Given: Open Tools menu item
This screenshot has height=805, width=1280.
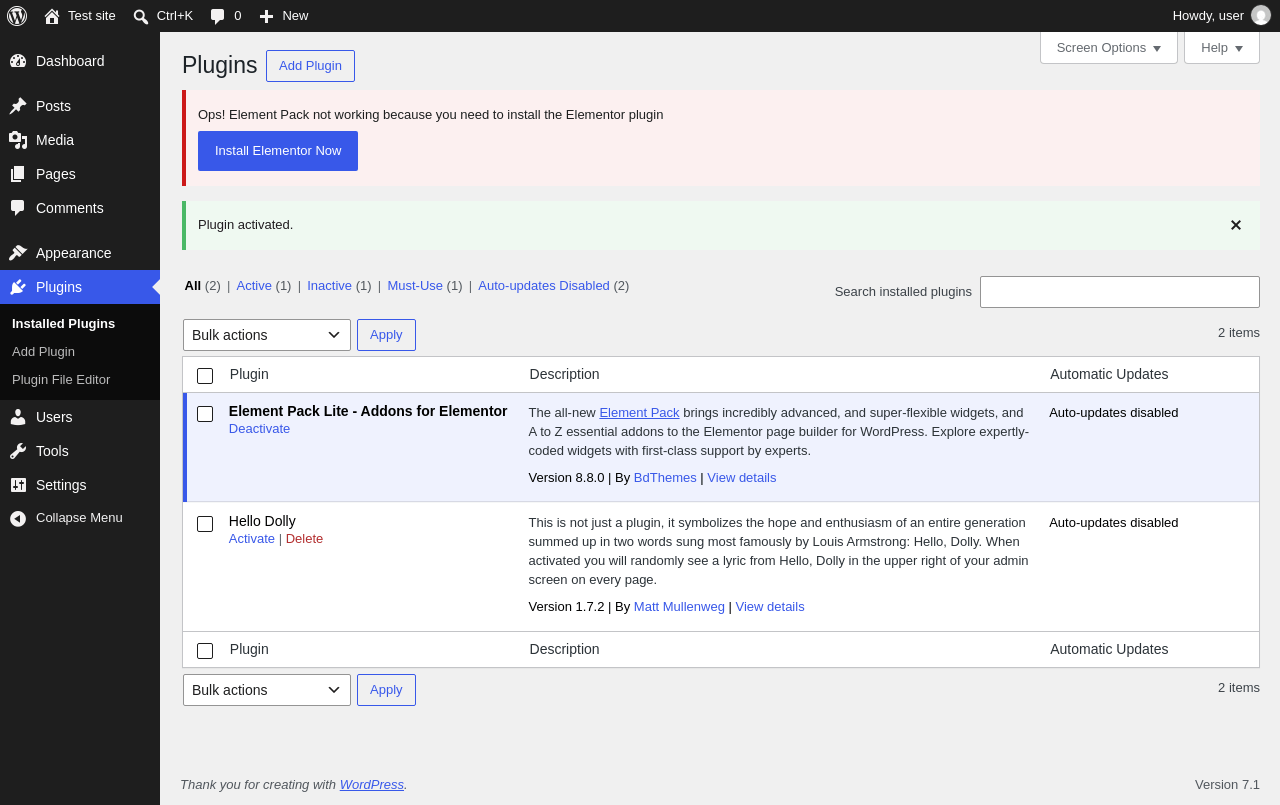Looking at the screenshot, I should (80, 451).
